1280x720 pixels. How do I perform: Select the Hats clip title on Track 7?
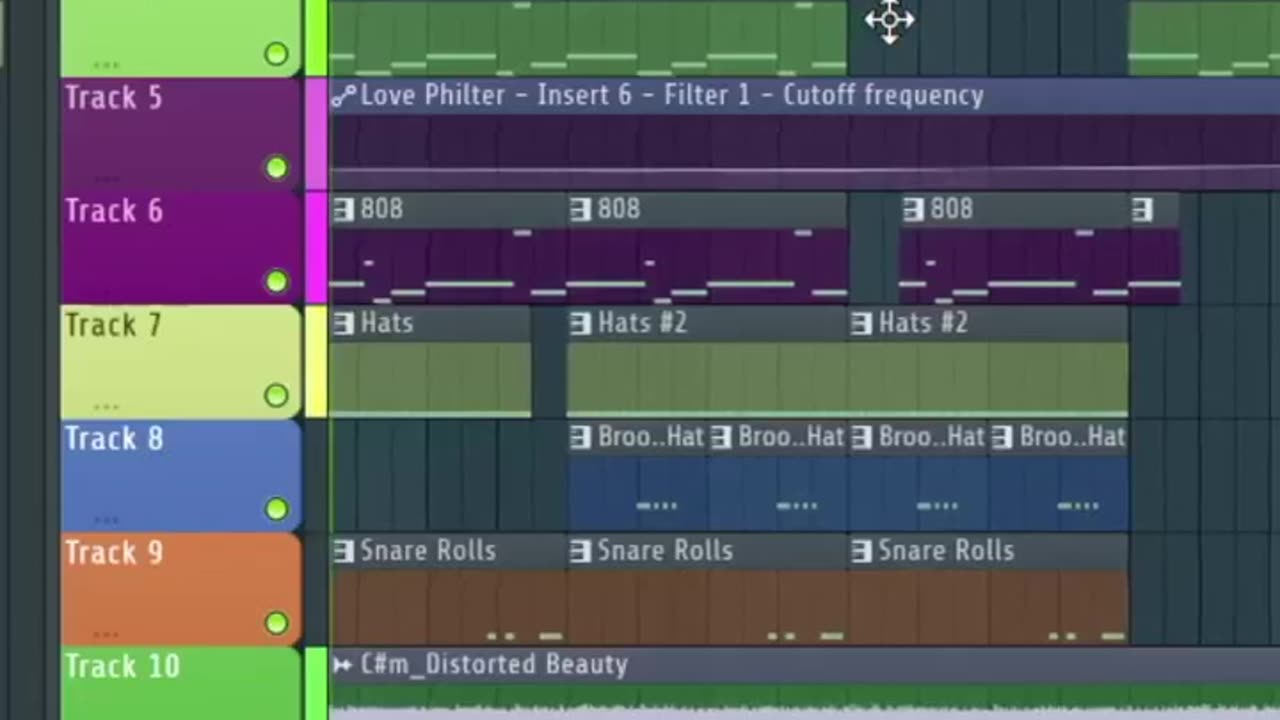tap(387, 323)
